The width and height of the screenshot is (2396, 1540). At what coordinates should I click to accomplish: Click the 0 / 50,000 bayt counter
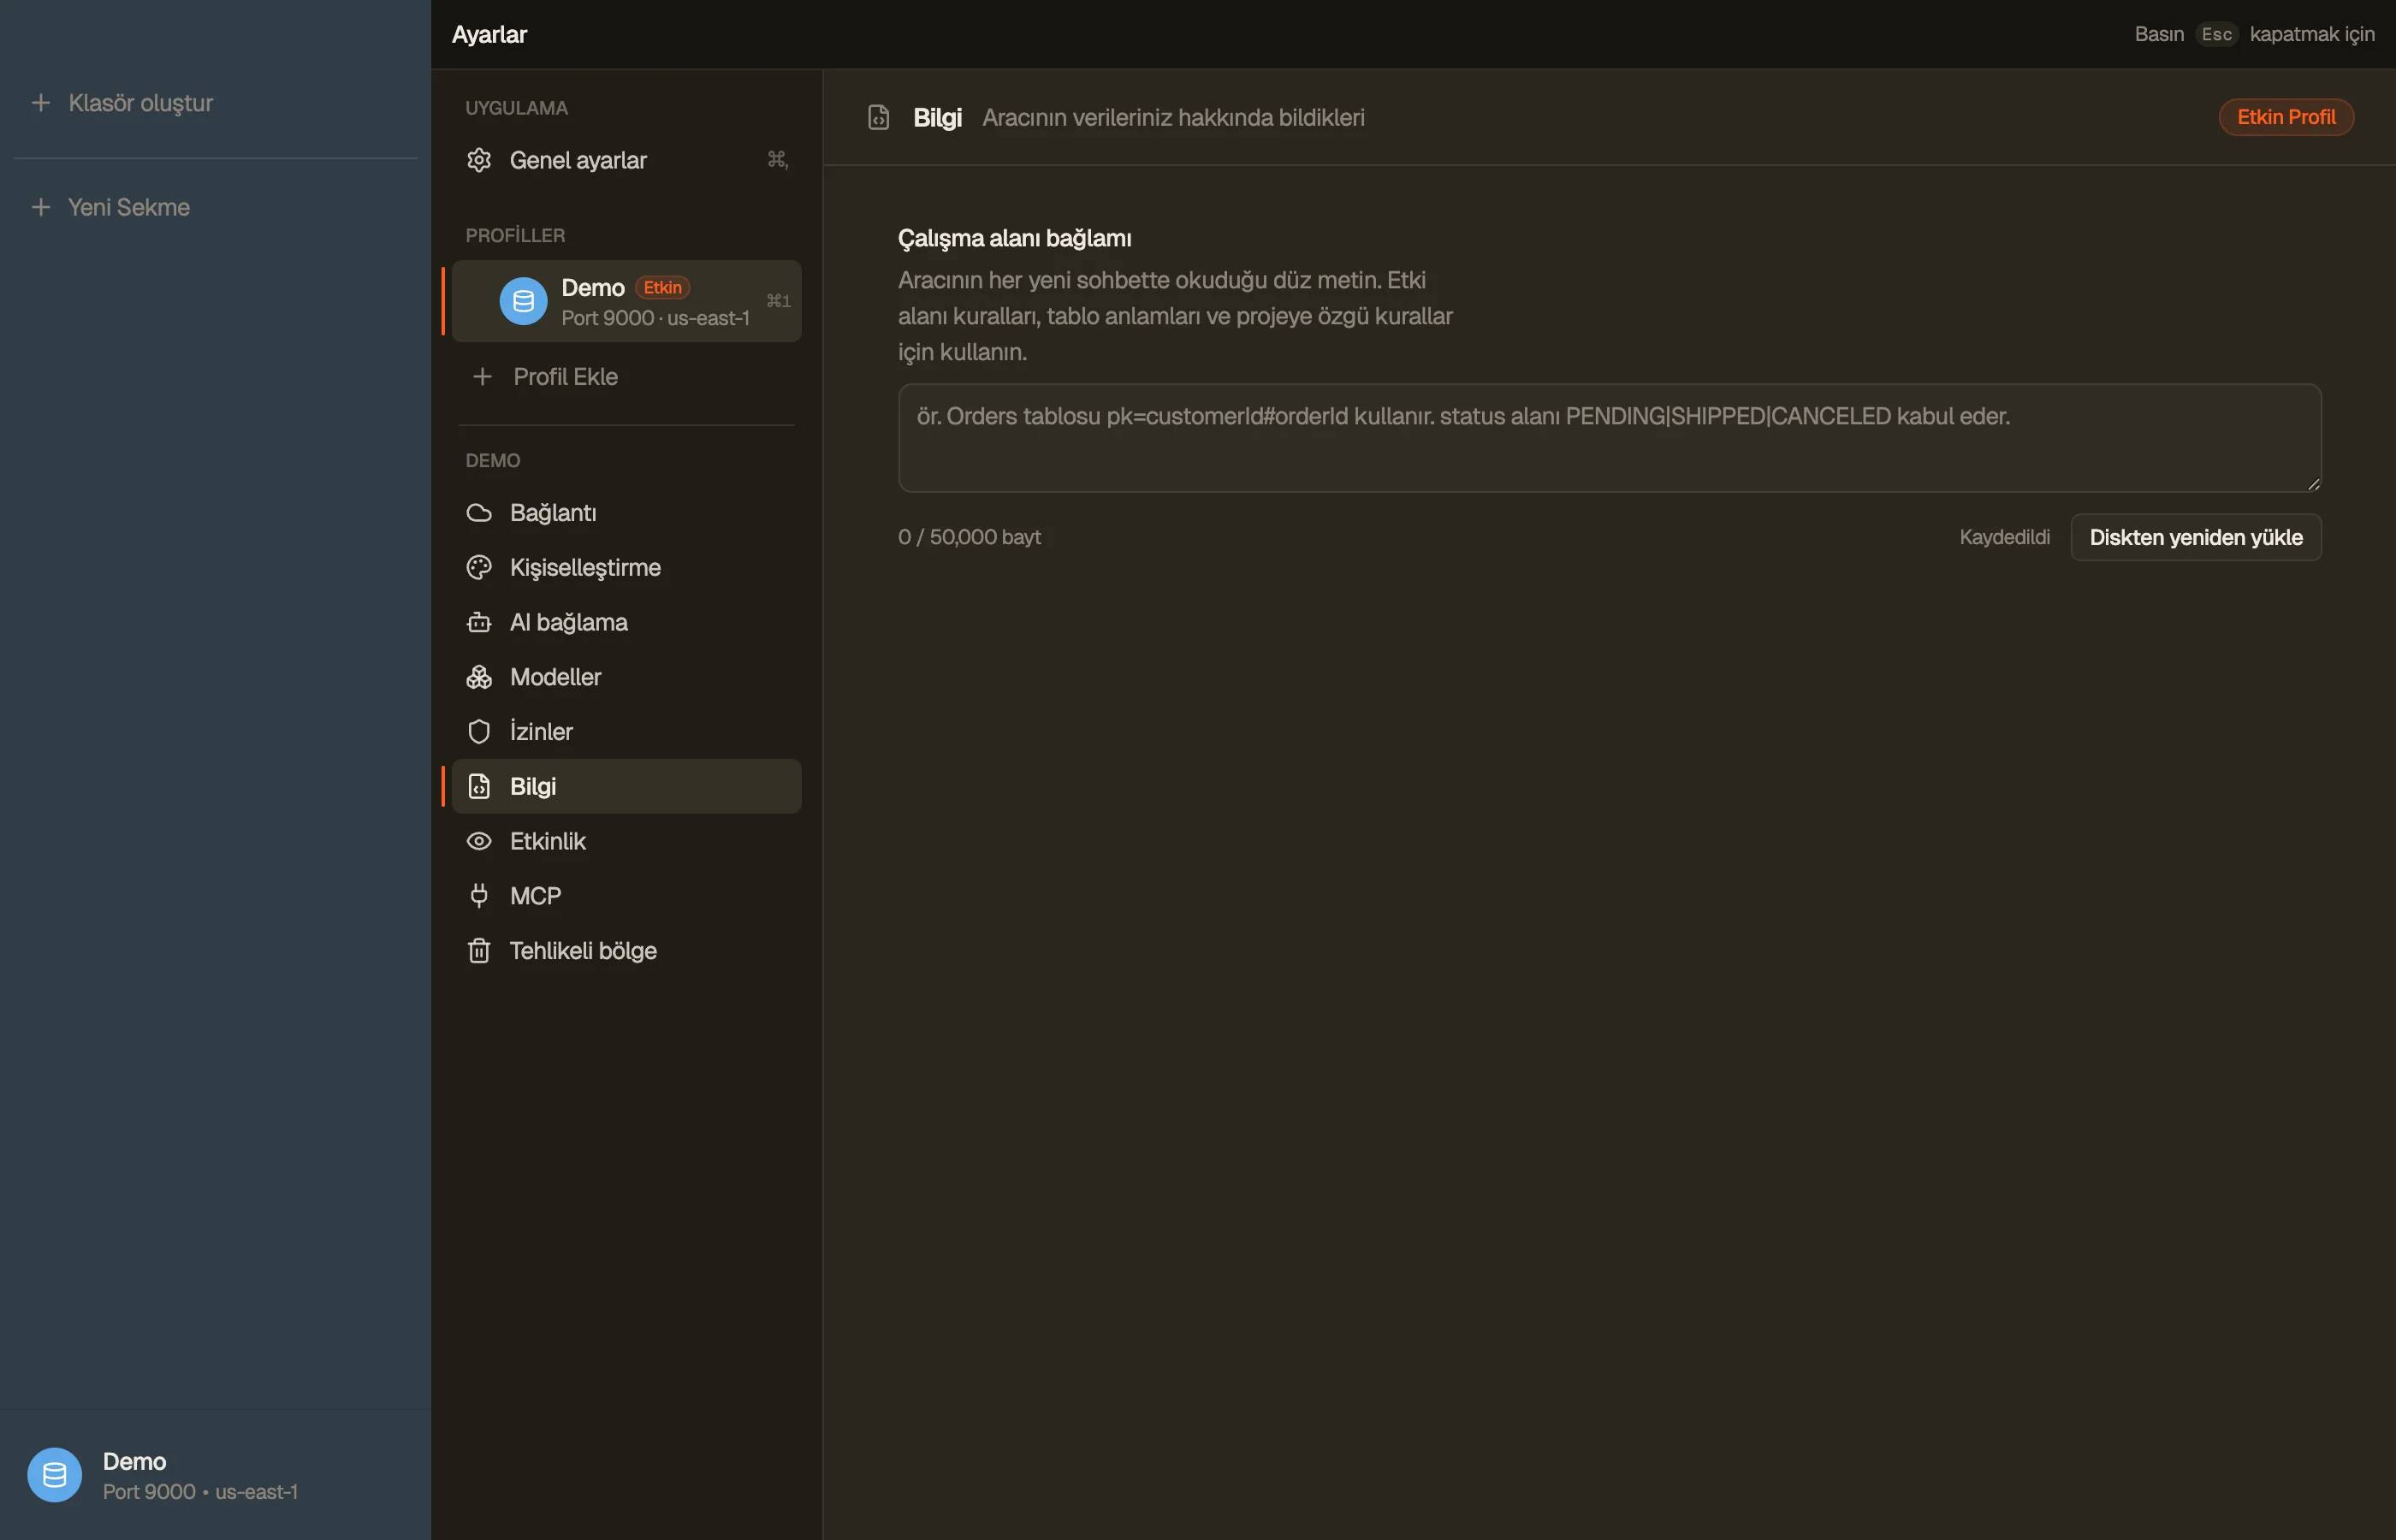click(x=969, y=537)
